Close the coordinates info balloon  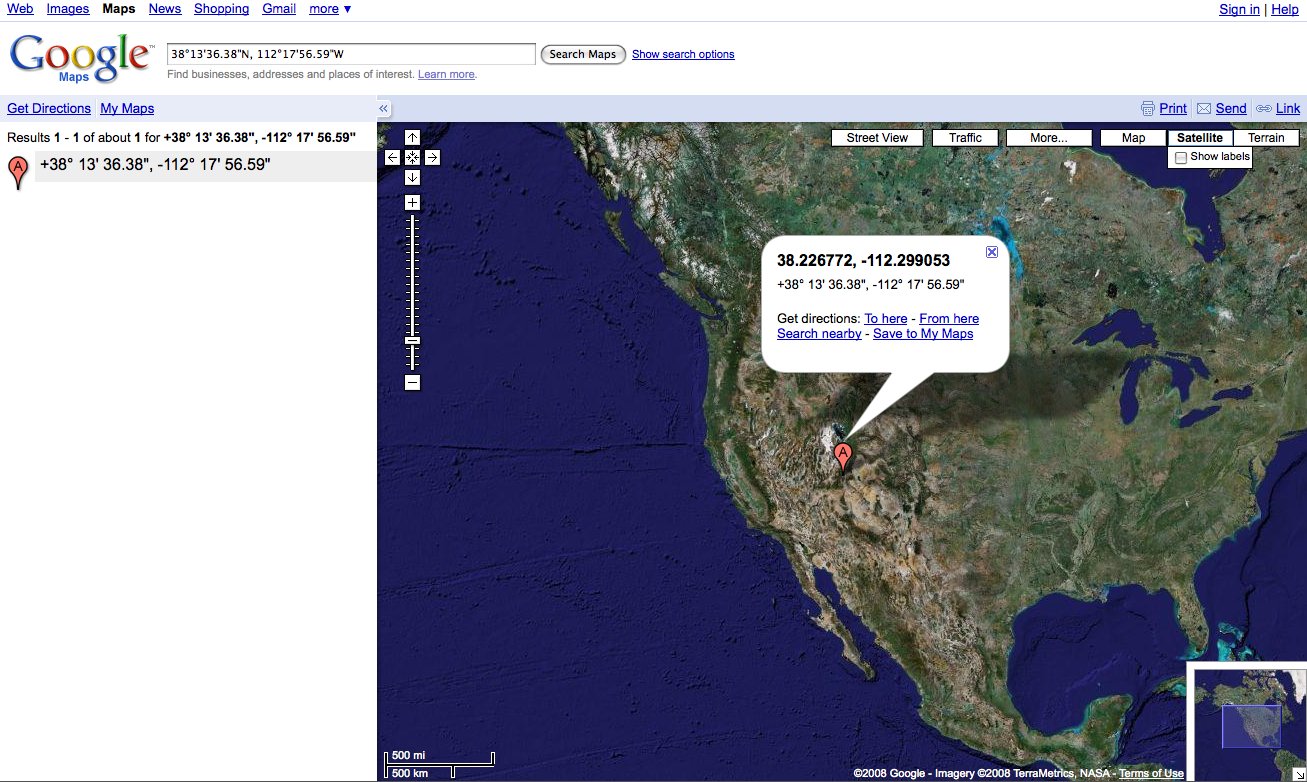(x=992, y=252)
